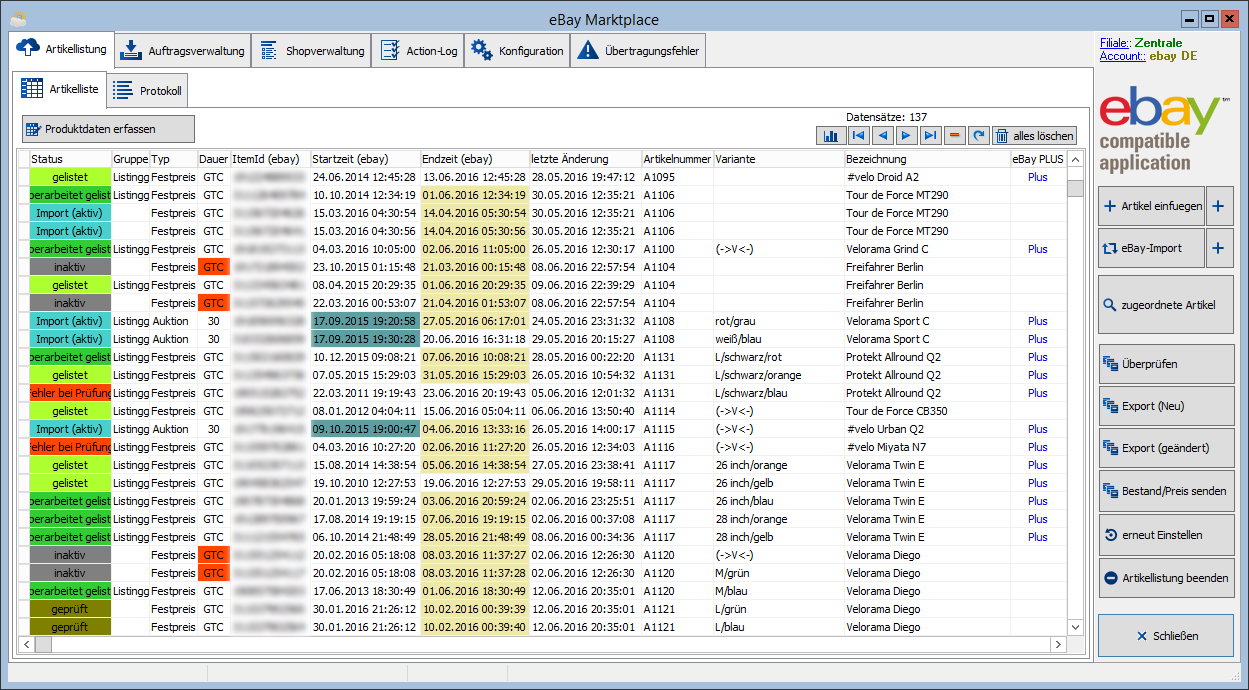This screenshot has width=1249, height=690.
Task: Jump to last record in navigator
Action: point(930,136)
